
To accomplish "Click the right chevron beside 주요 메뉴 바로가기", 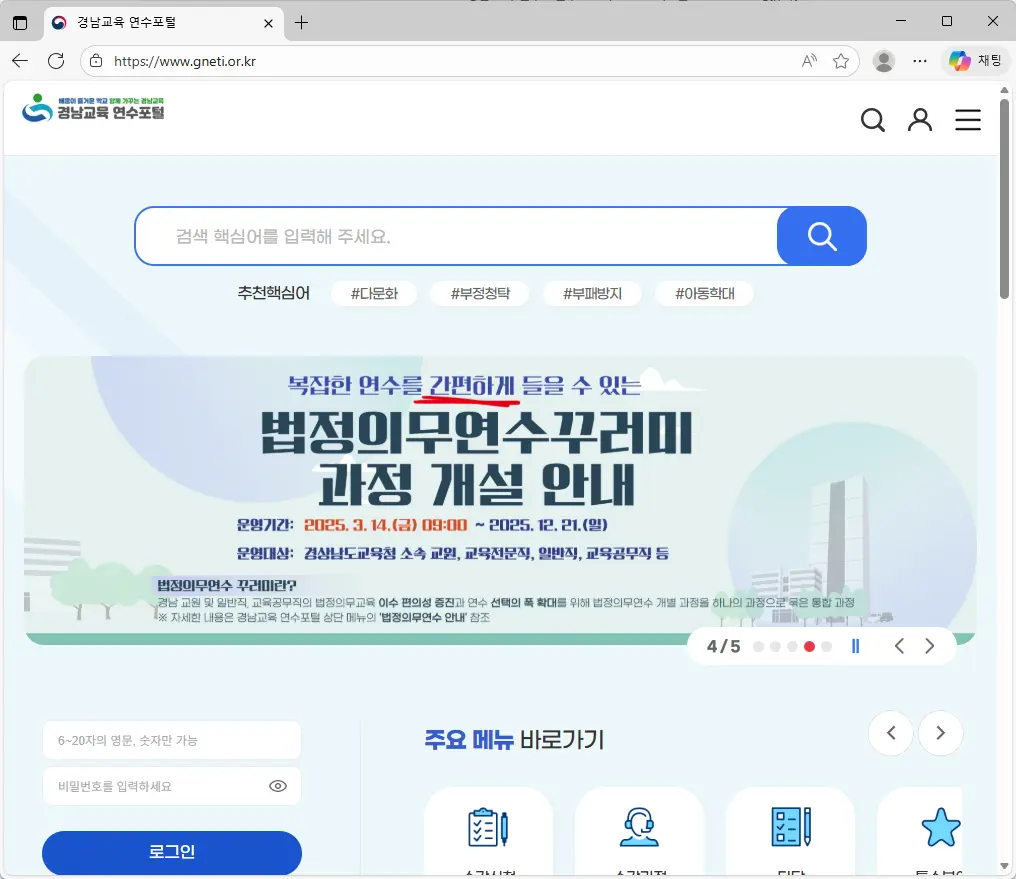I will pos(940,733).
